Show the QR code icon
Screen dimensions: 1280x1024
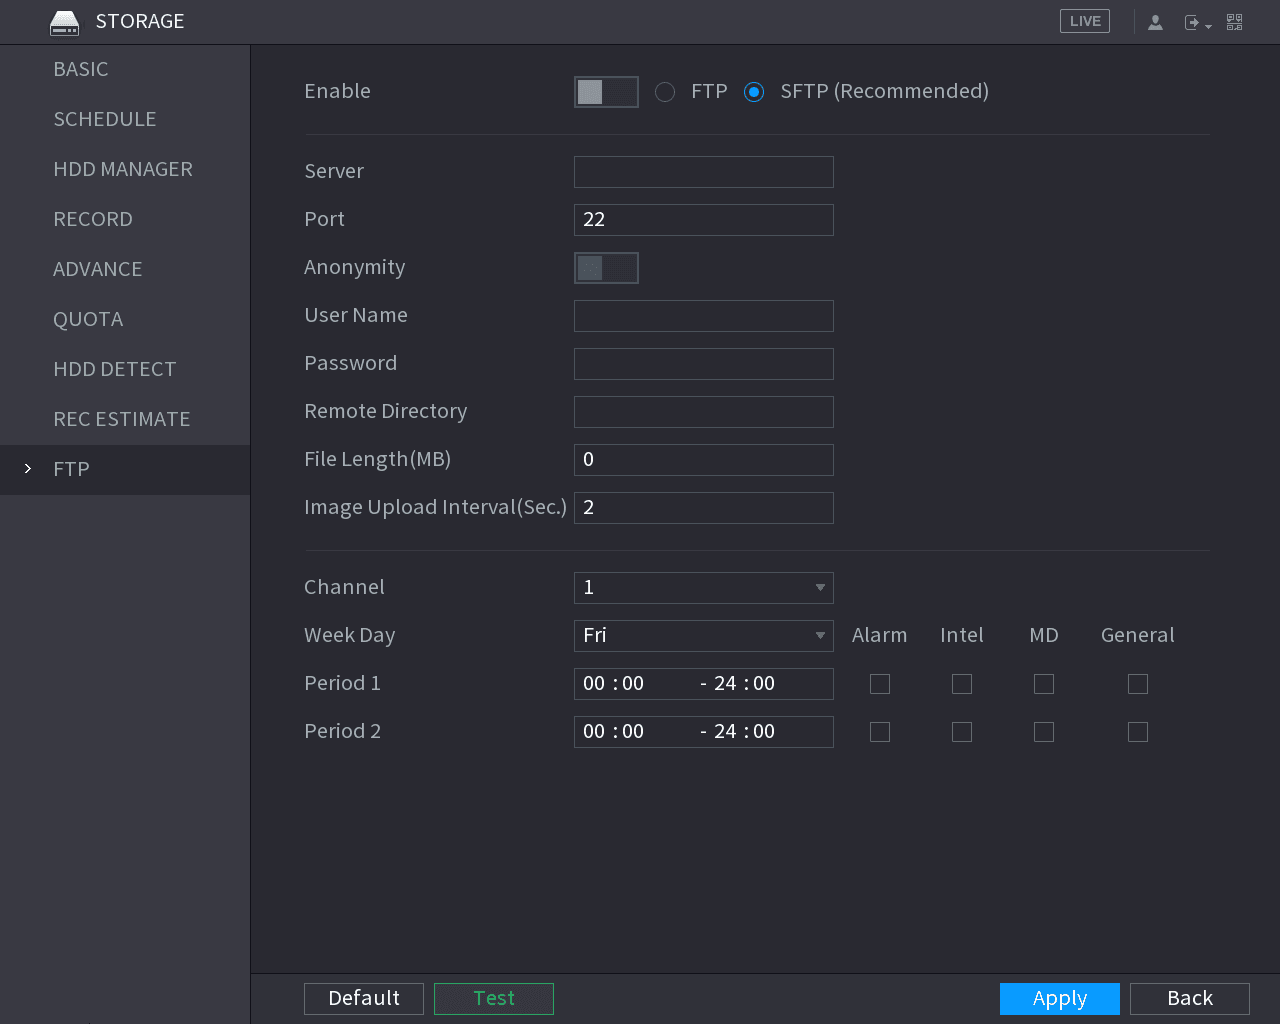[1235, 22]
